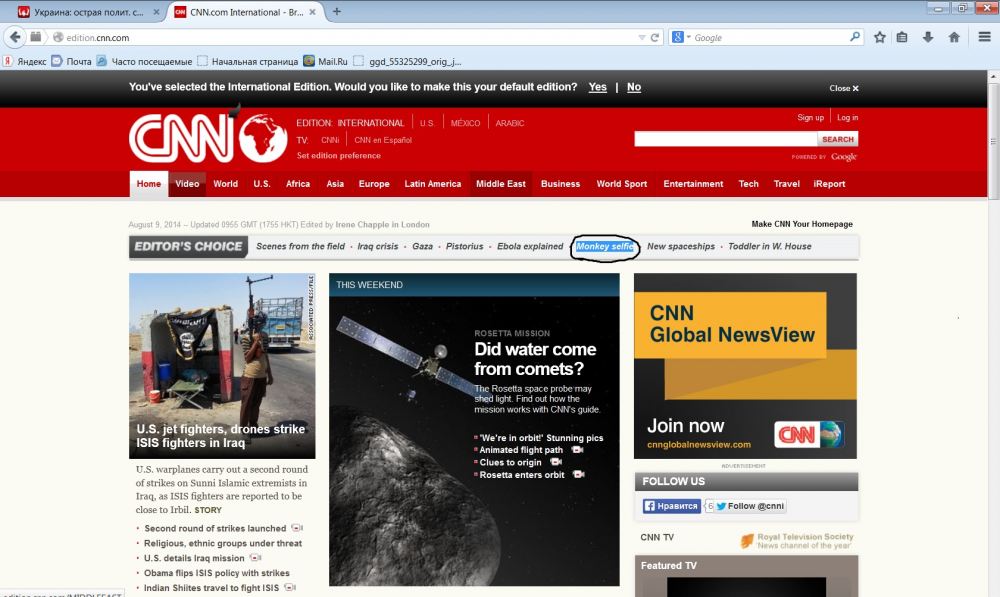Close the edition notification banner
Image resolution: width=1000 pixels, height=597 pixels.
tap(844, 88)
